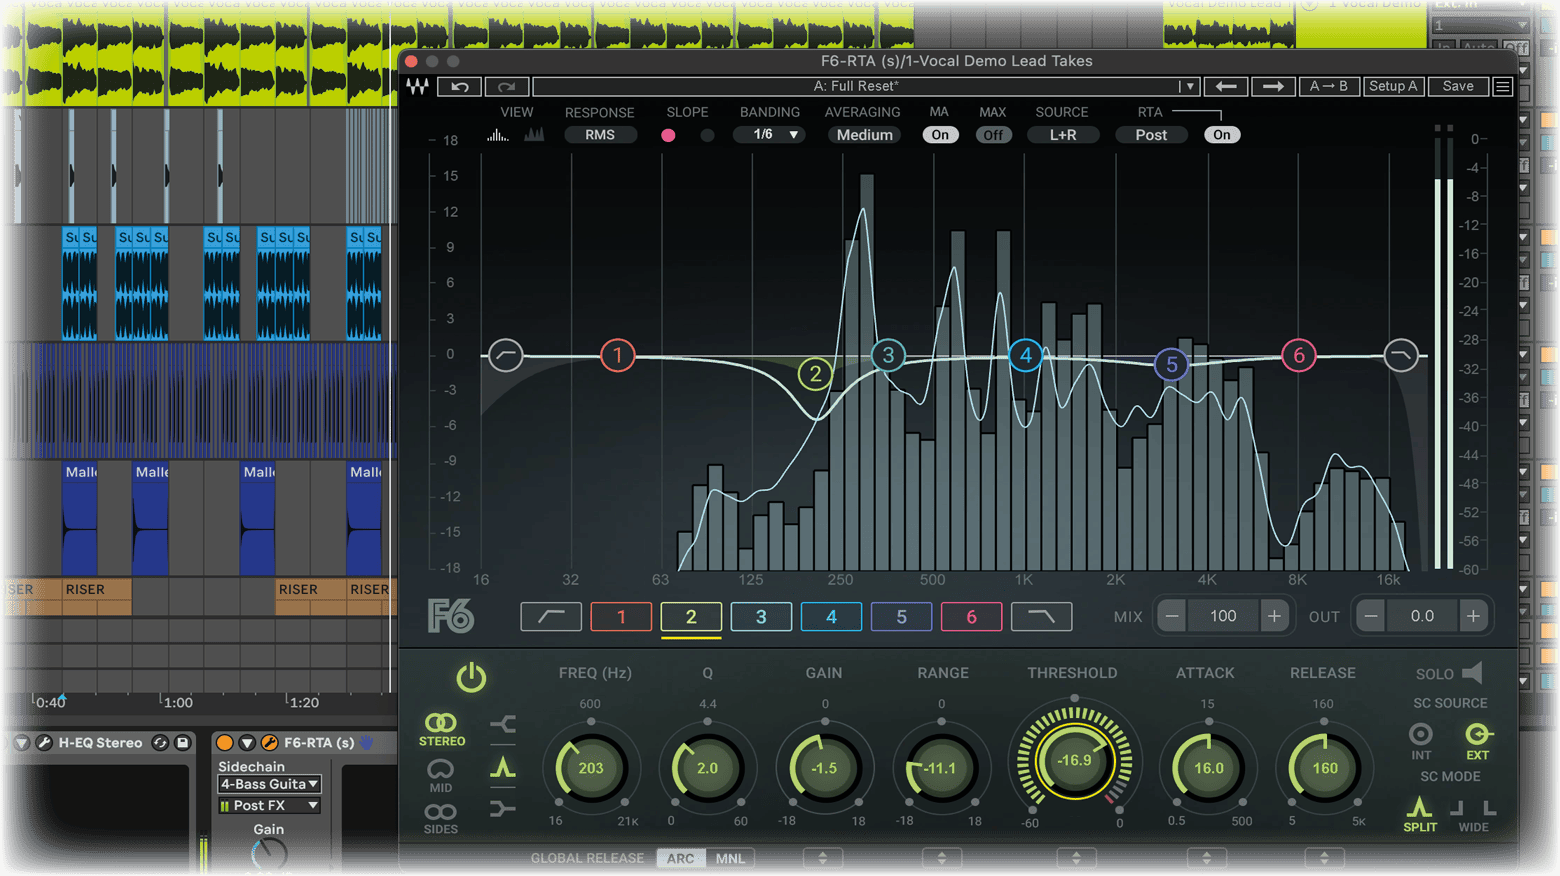Select EXT sidechain source
This screenshot has width=1560, height=876.
point(1477,741)
